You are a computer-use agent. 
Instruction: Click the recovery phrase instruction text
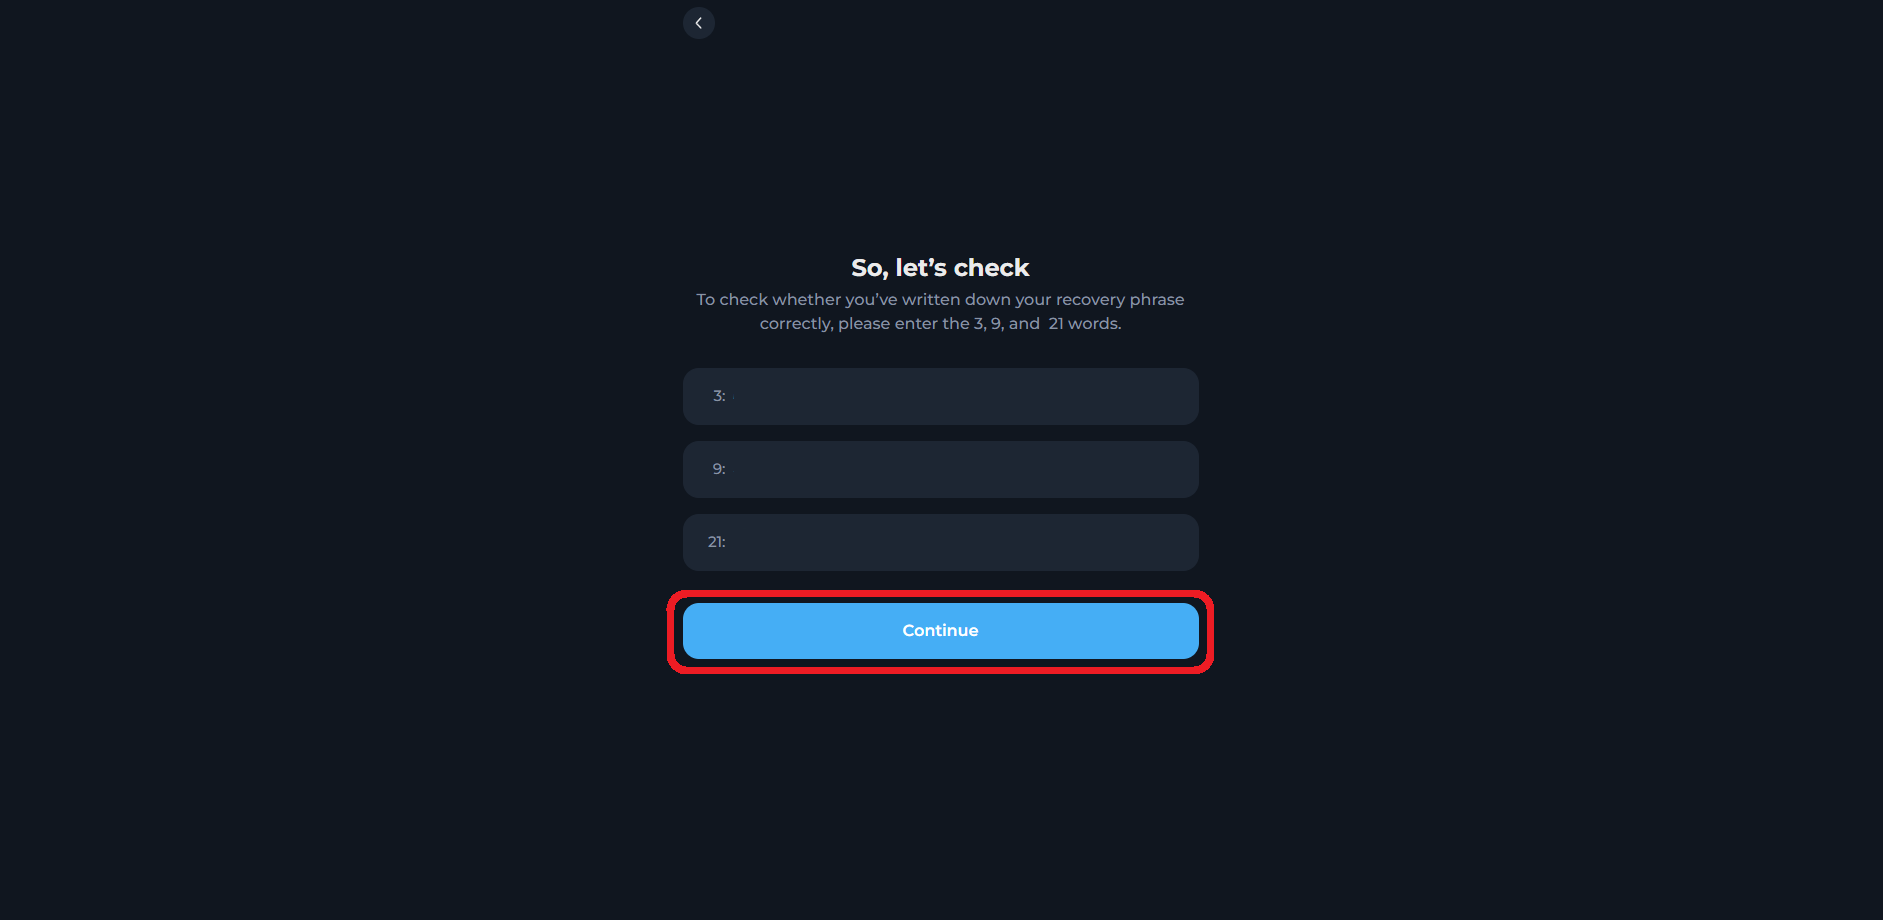click(x=940, y=311)
